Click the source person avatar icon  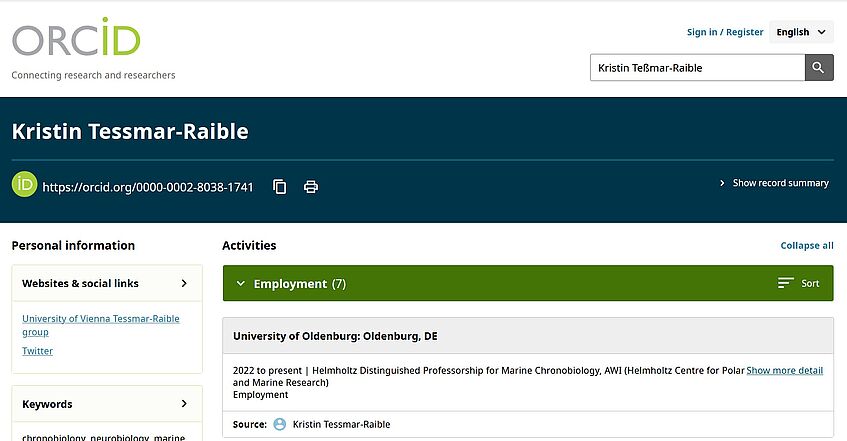coord(280,425)
